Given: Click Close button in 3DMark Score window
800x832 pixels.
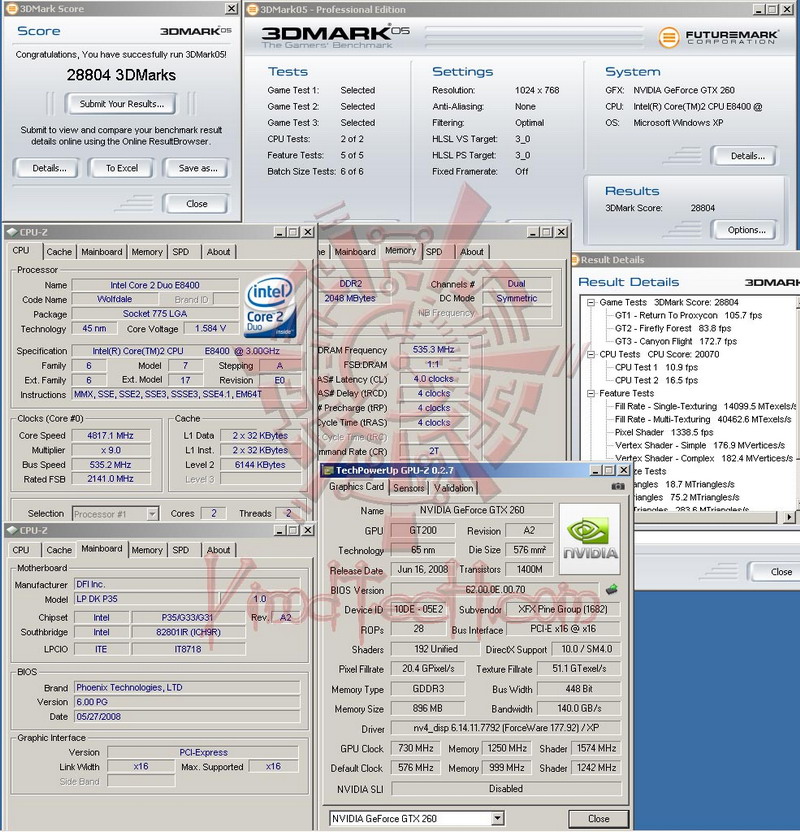Looking at the screenshot, I should [196, 204].
